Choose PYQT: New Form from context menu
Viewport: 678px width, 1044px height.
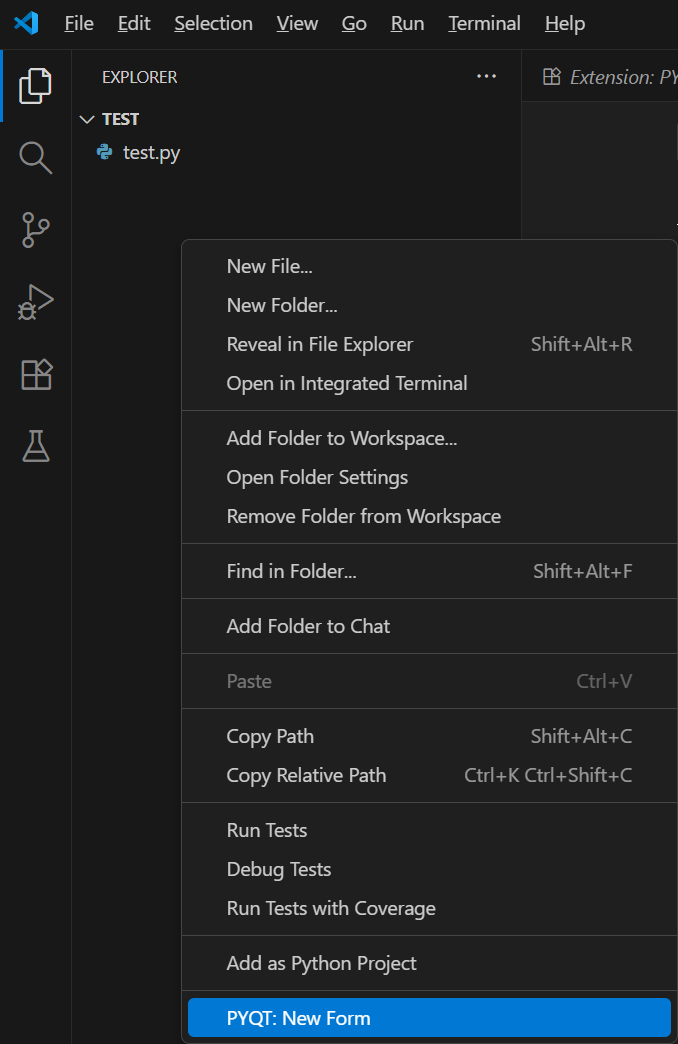[298, 1018]
